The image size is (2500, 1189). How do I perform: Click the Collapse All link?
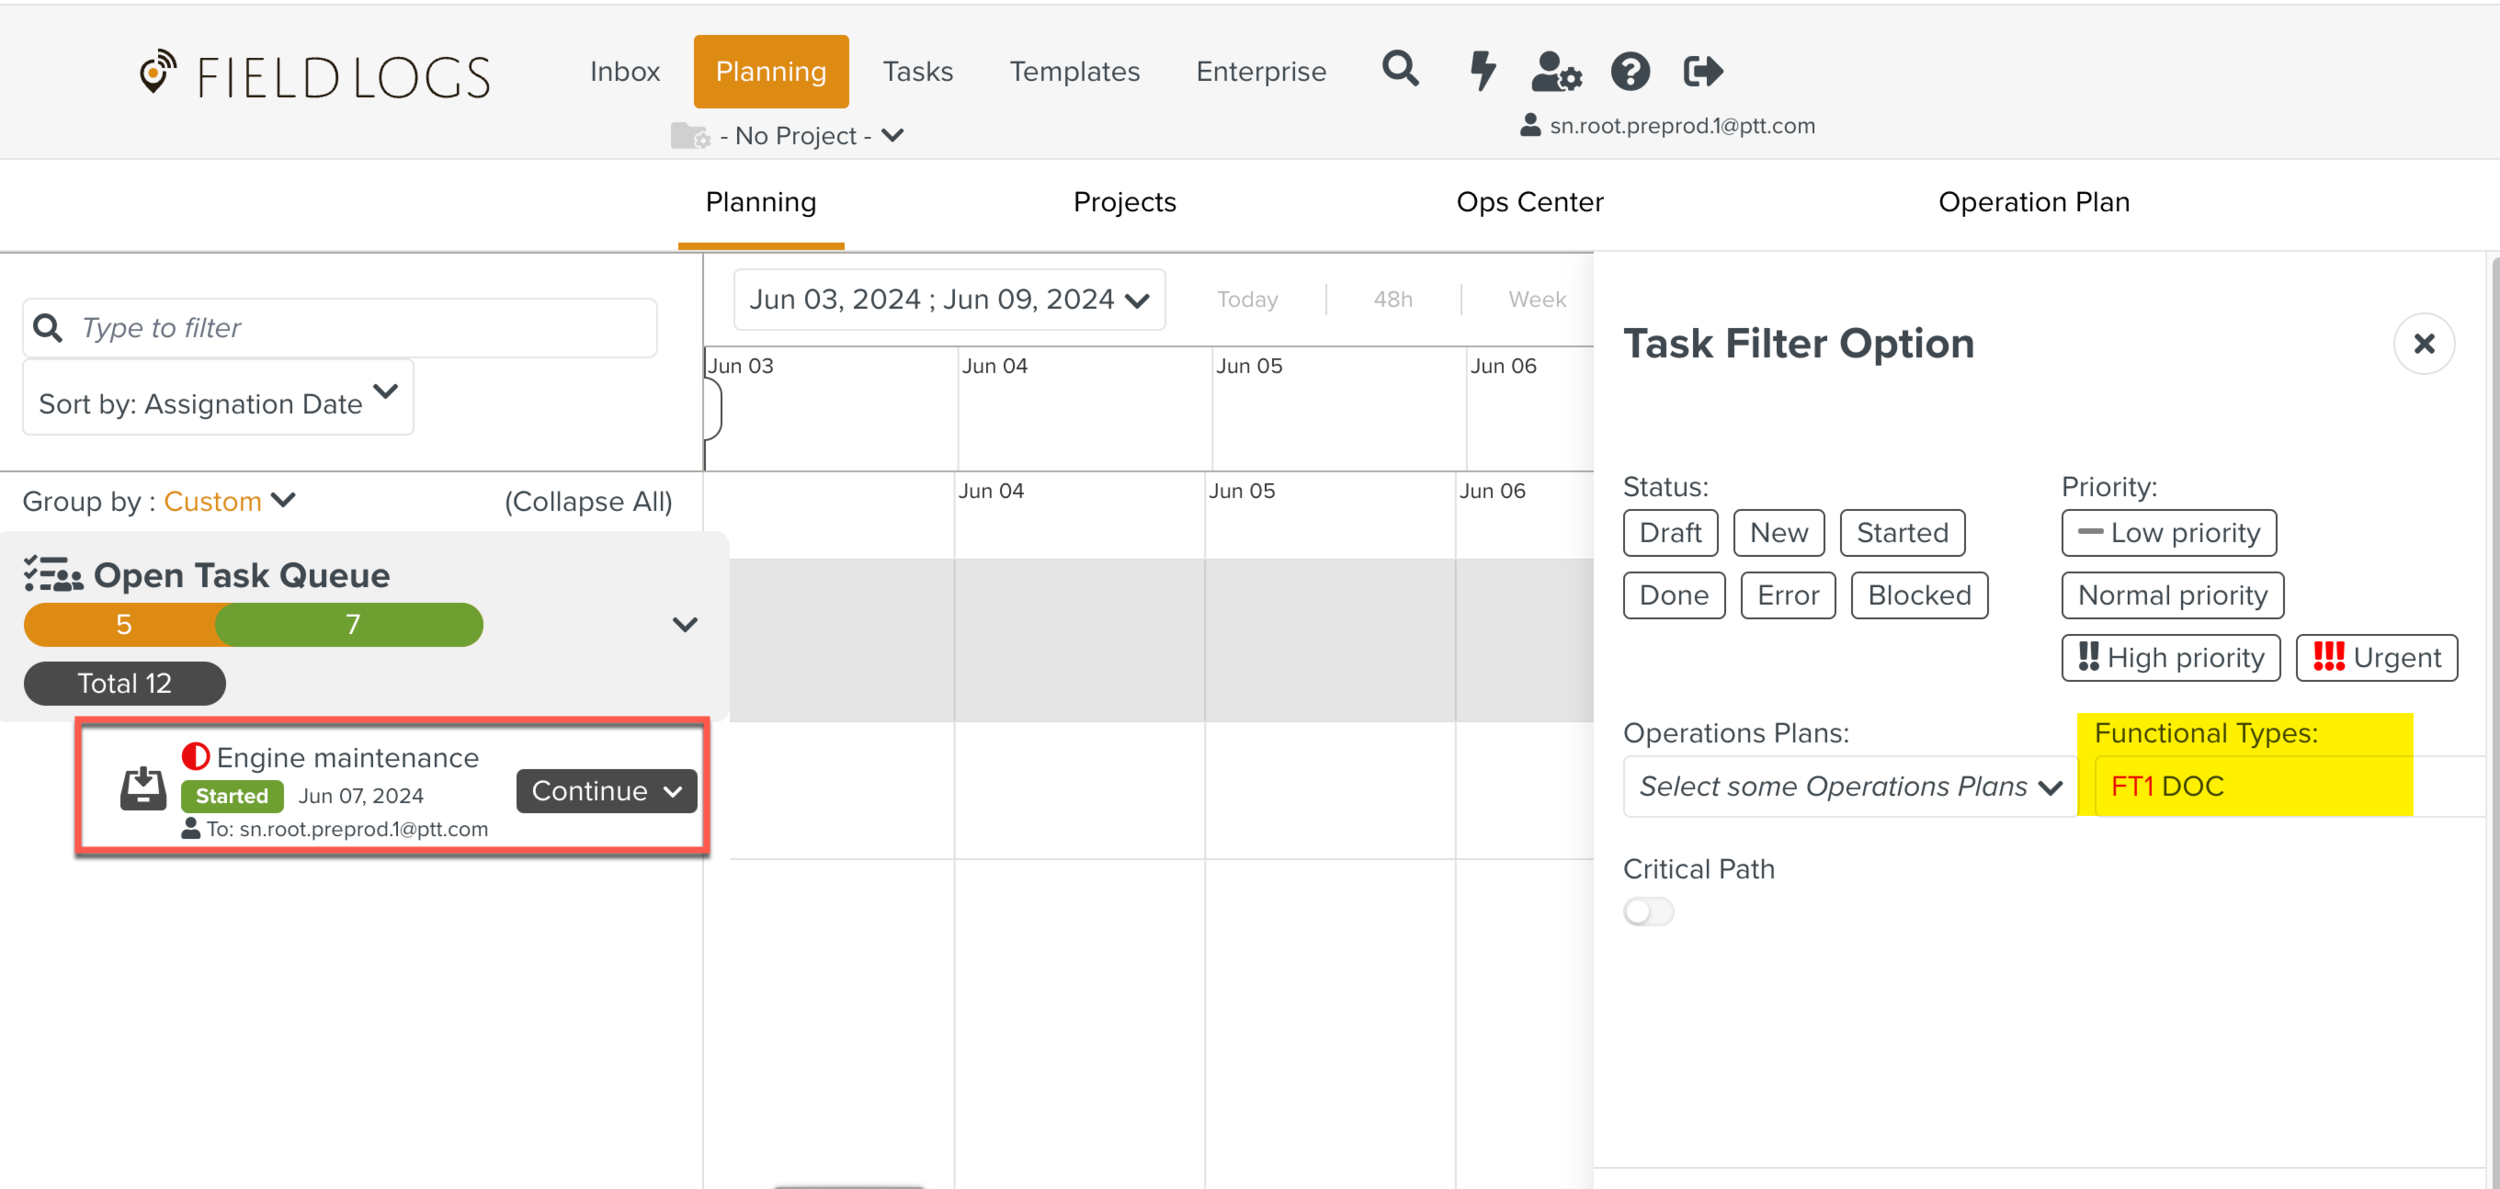[588, 501]
